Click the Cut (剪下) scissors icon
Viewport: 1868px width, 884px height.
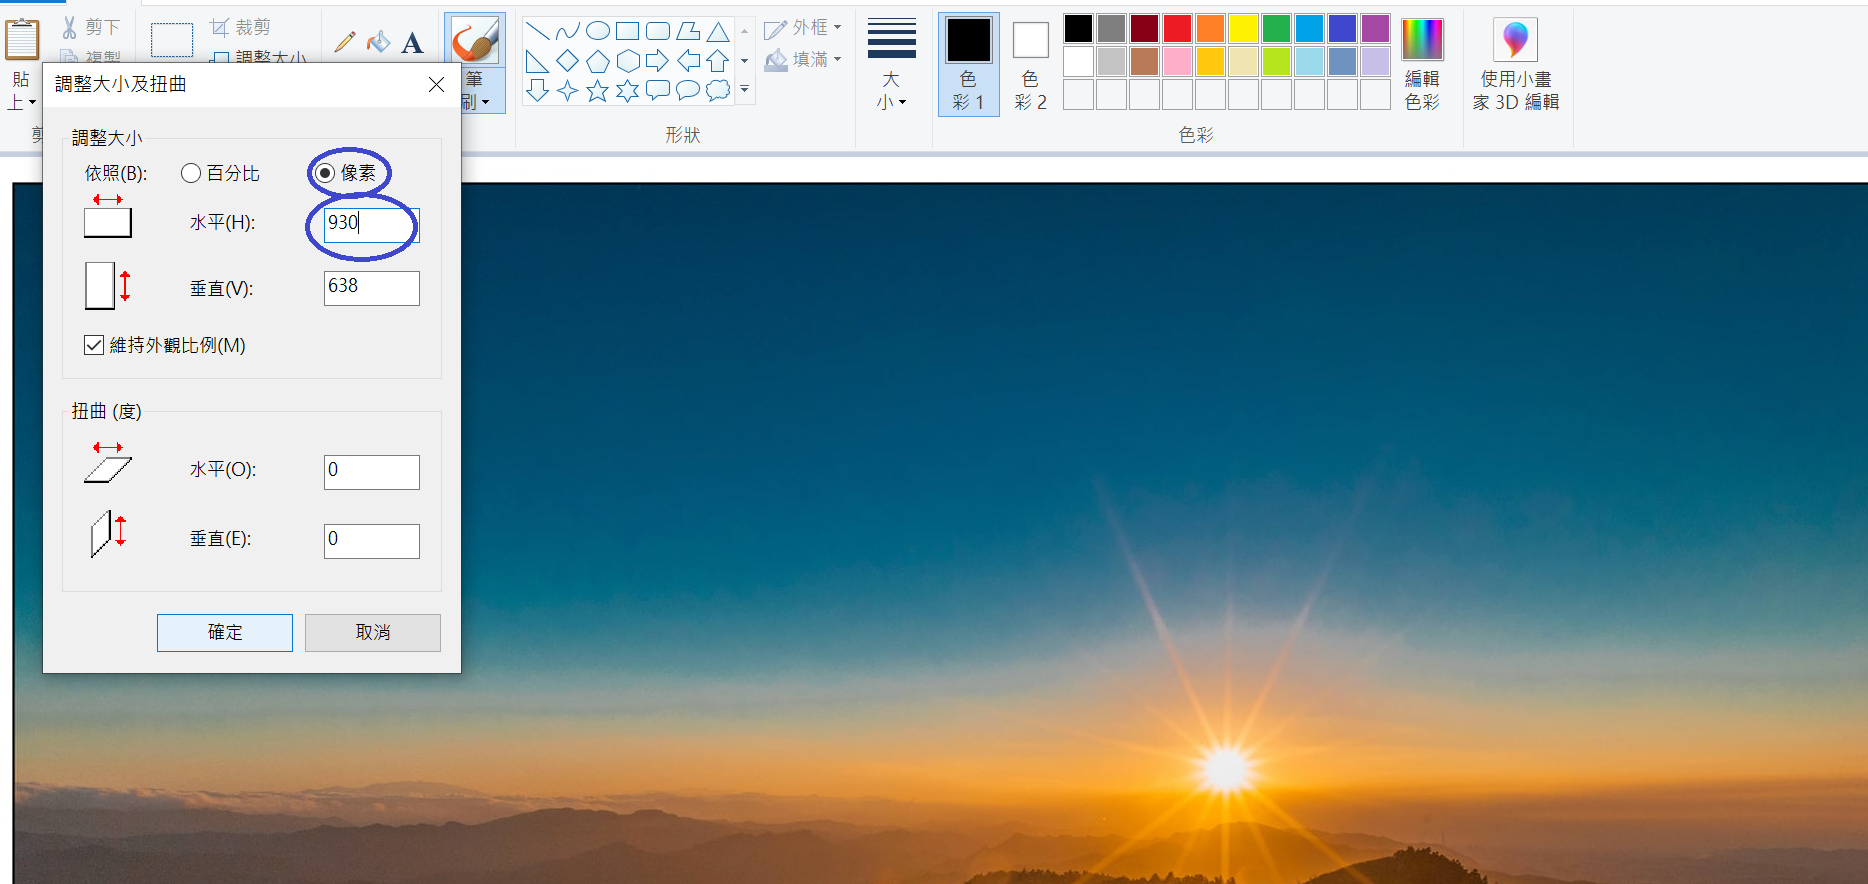[x=70, y=27]
